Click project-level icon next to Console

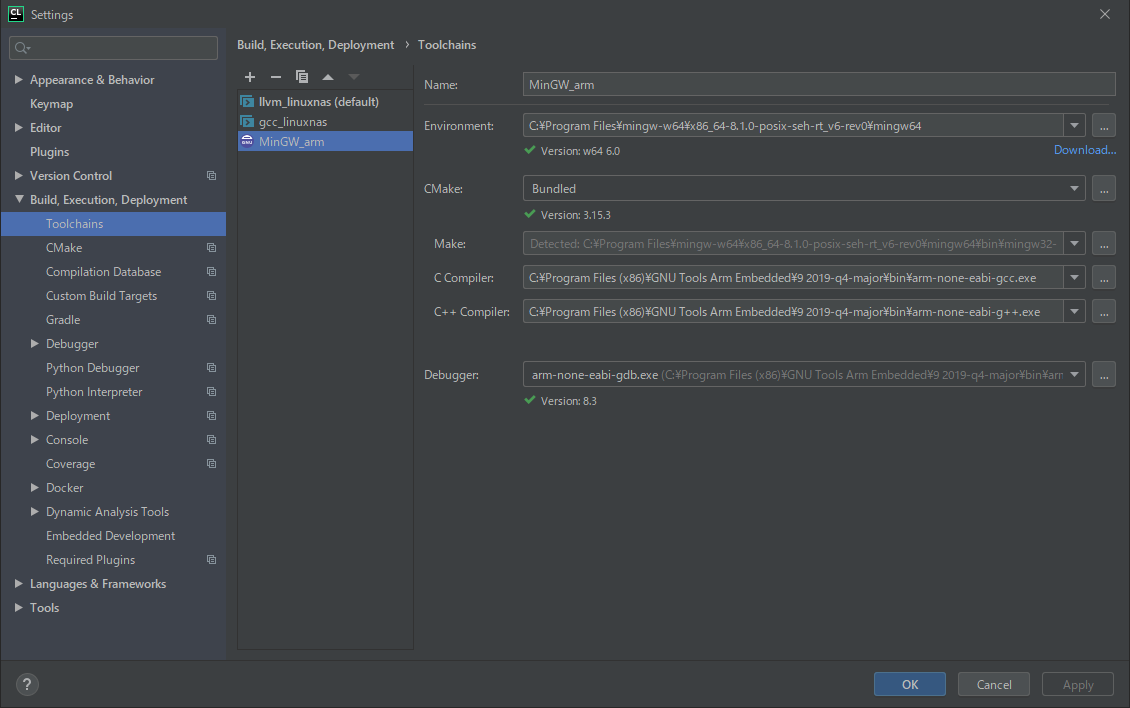click(211, 440)
